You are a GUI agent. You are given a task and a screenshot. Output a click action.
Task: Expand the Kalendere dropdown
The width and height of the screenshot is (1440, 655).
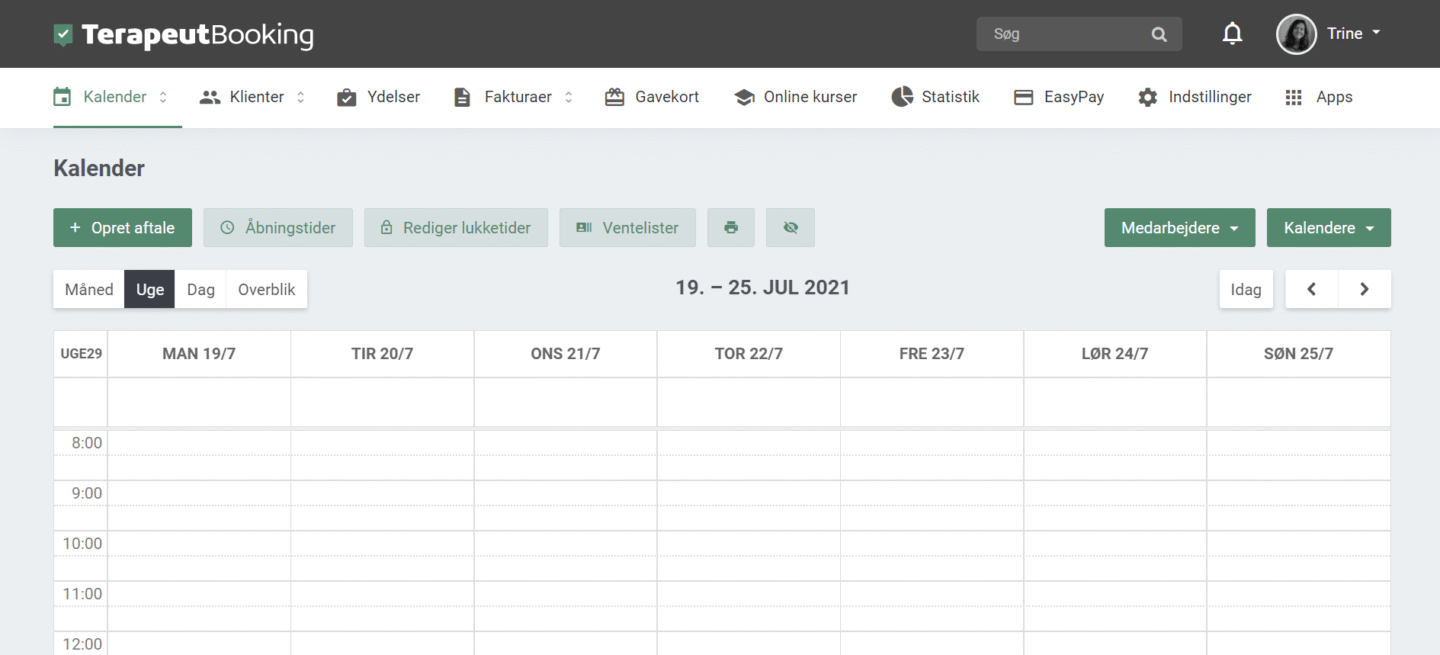coord(1329,228)
